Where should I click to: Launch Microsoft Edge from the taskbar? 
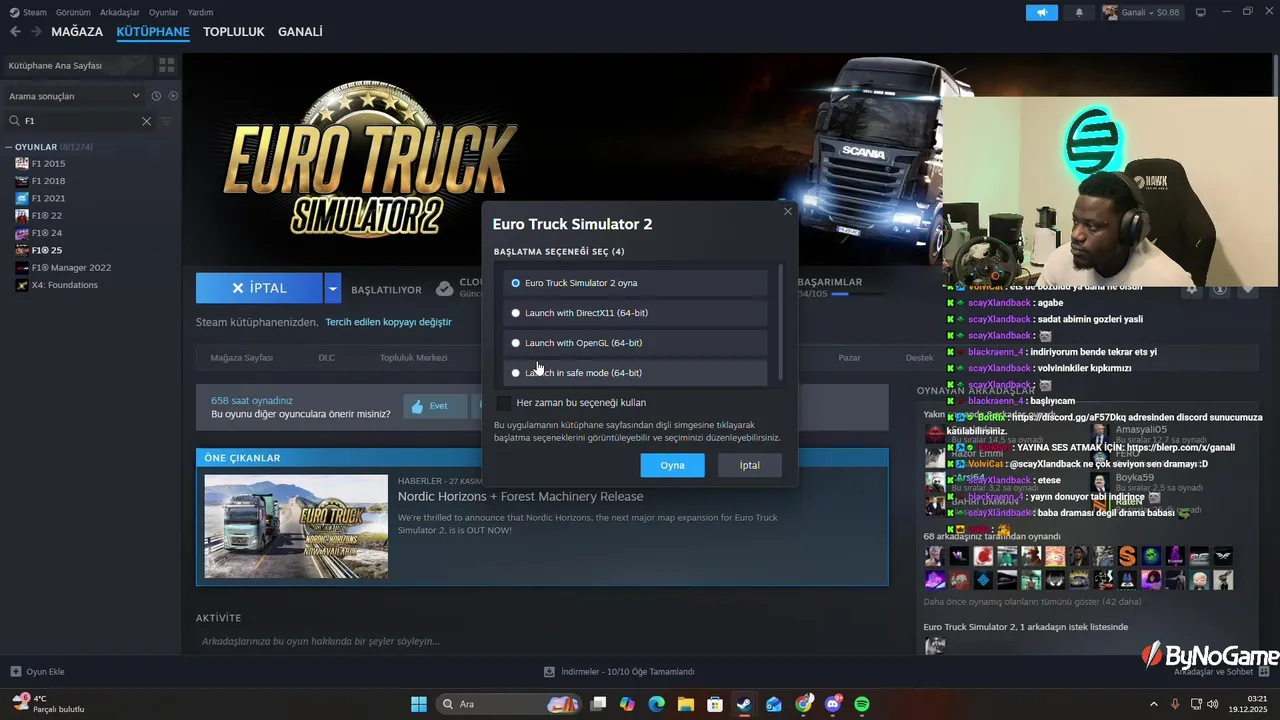(656, 704)
